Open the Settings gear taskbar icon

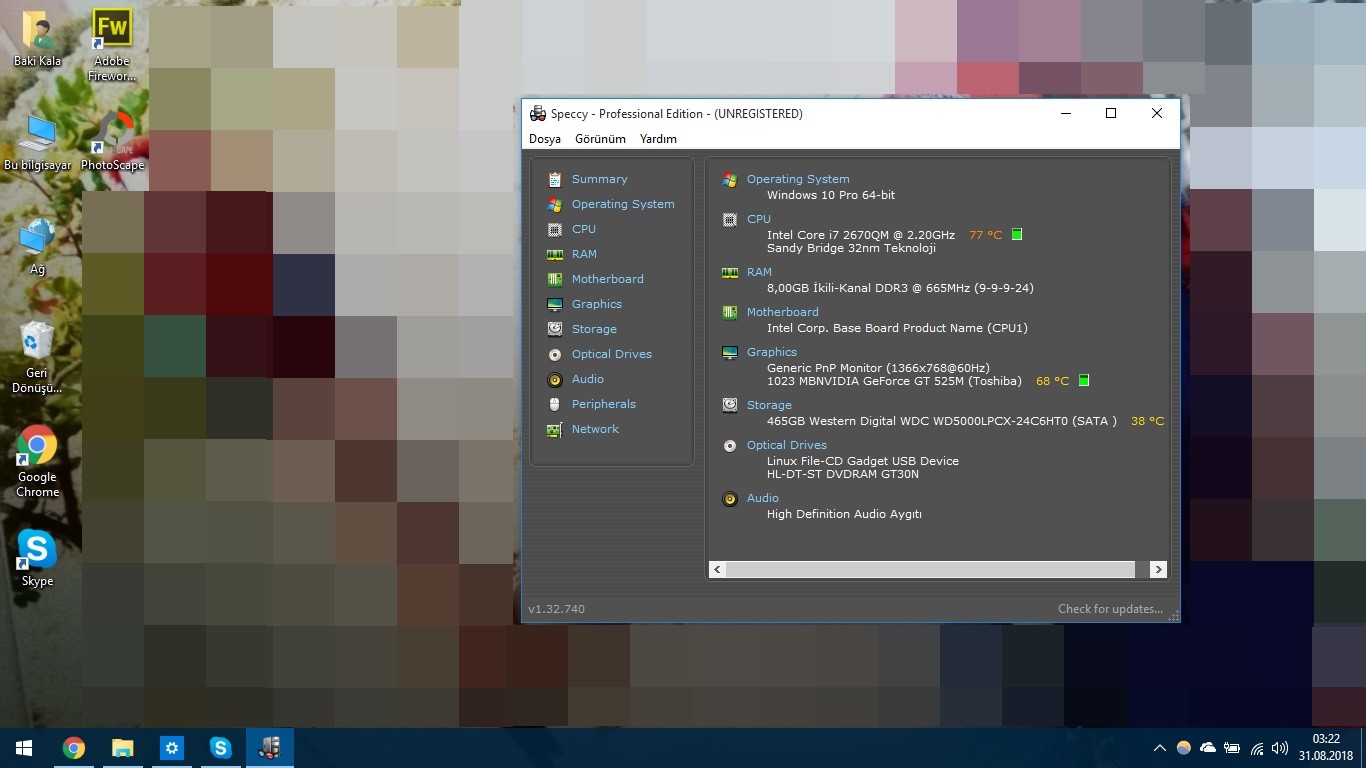click(x=171, y=748)
